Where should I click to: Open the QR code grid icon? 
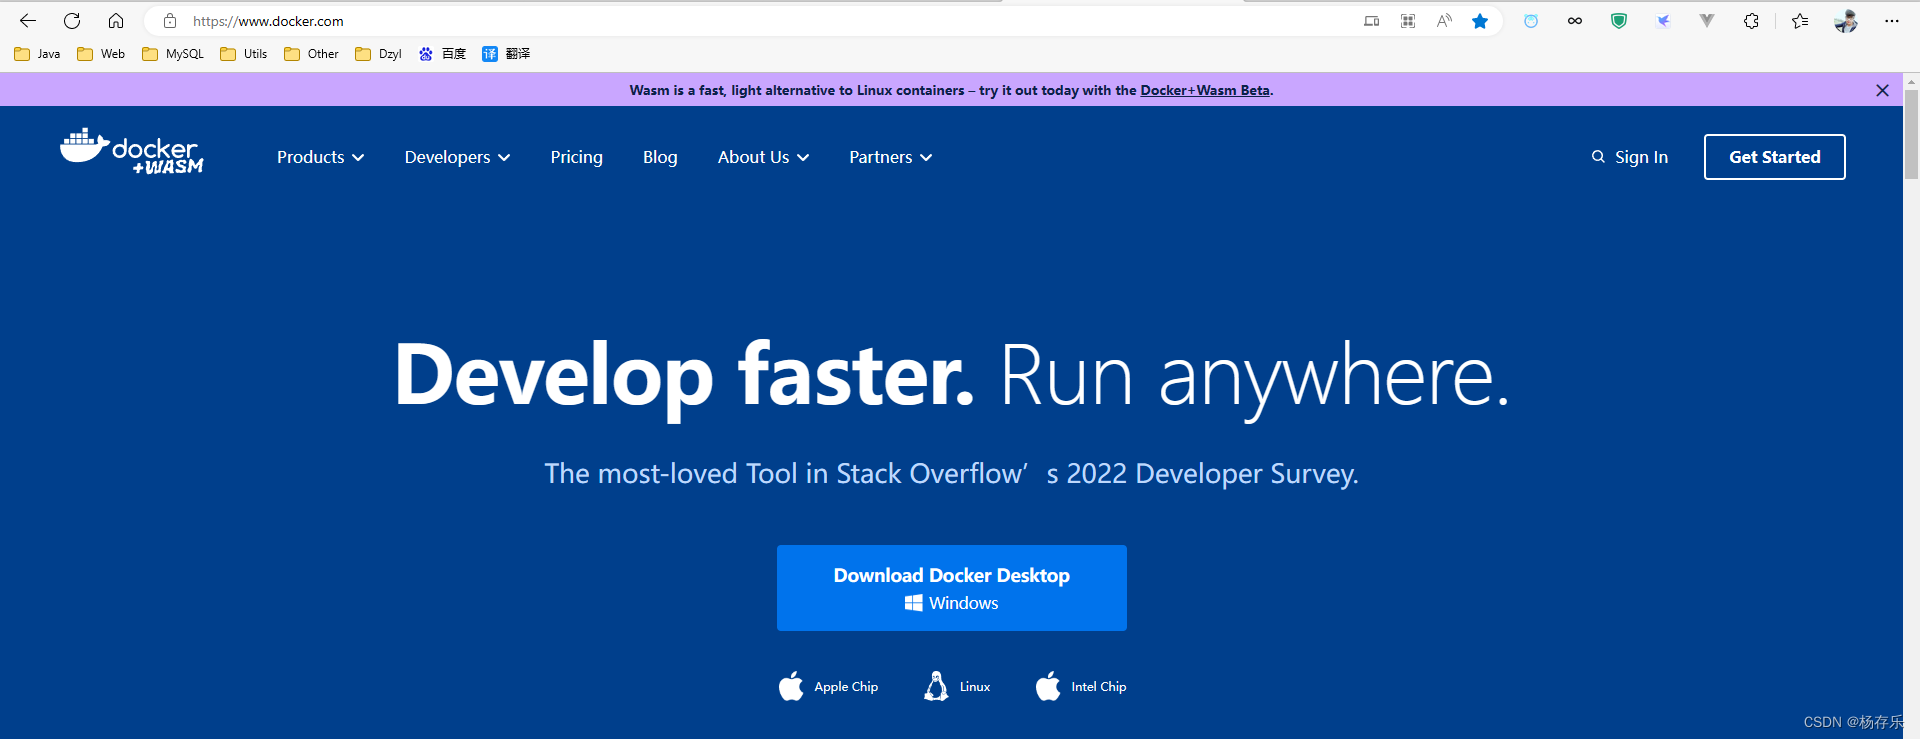coord(1408,21)
